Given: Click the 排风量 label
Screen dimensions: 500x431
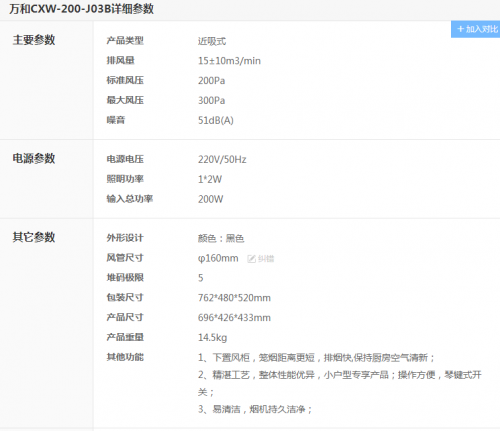Looking at the screenshot, I should click(120, 60).
